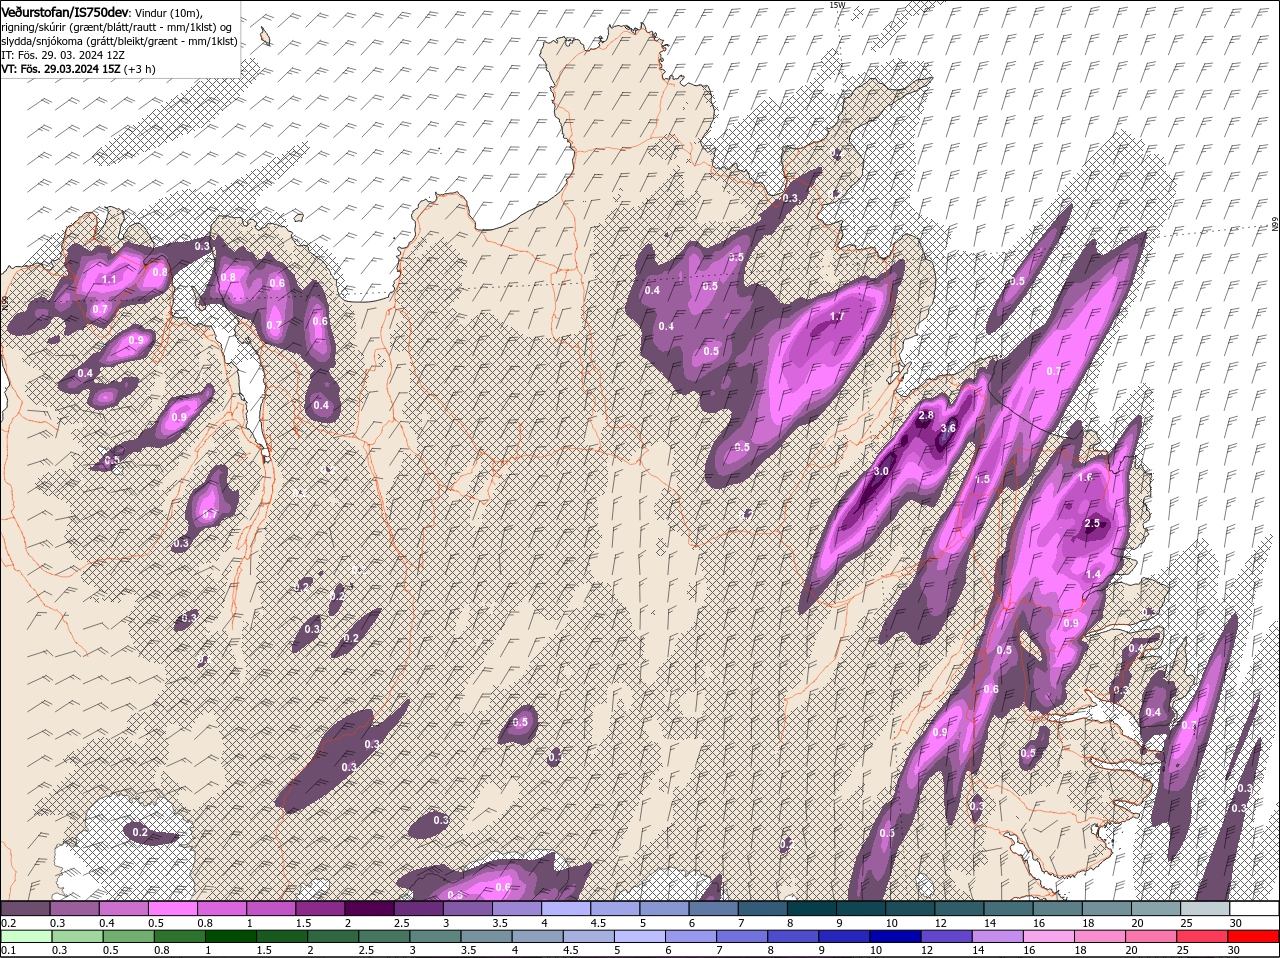Click the '0.2' label on the upper legend
The image size is (1280, 958).
(8, 922)
